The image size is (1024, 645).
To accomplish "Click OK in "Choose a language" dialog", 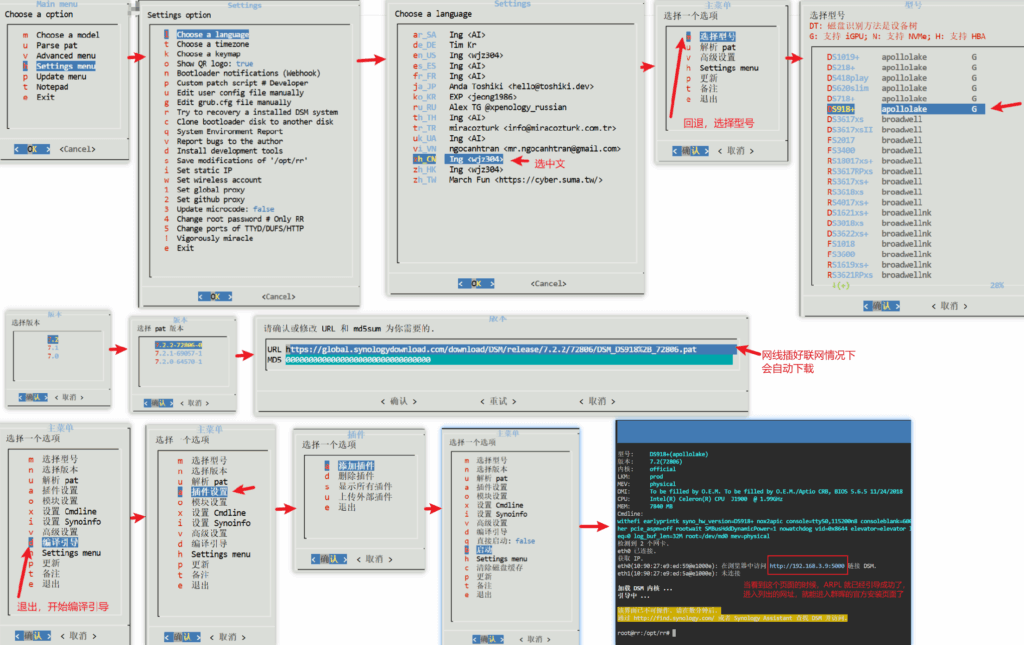I will (x=476, y=283).
